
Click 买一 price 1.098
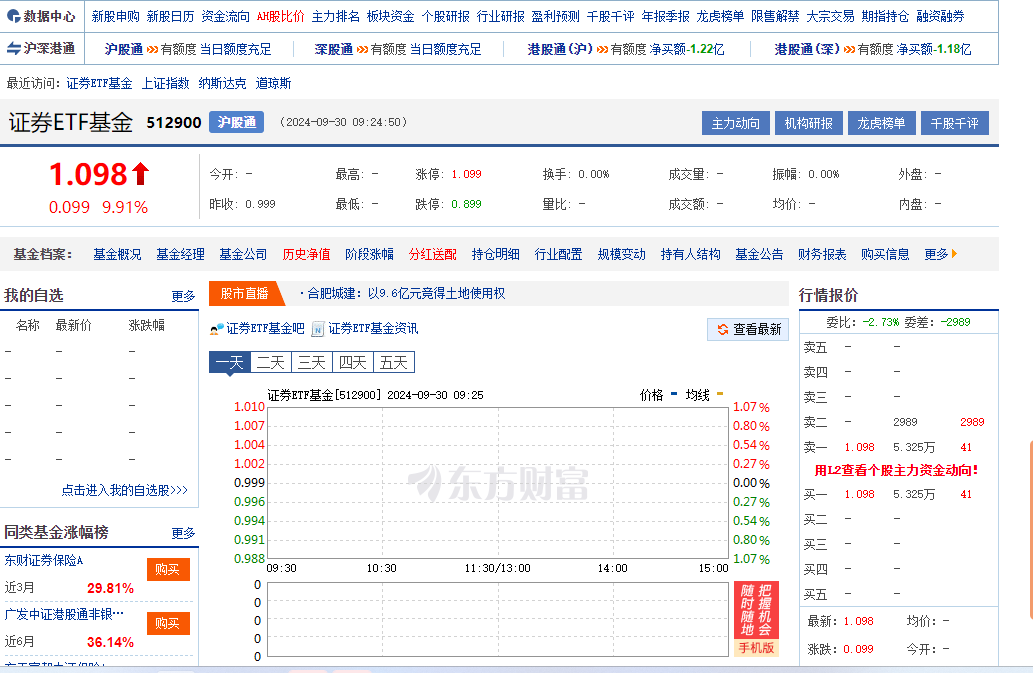click(860, 494)
